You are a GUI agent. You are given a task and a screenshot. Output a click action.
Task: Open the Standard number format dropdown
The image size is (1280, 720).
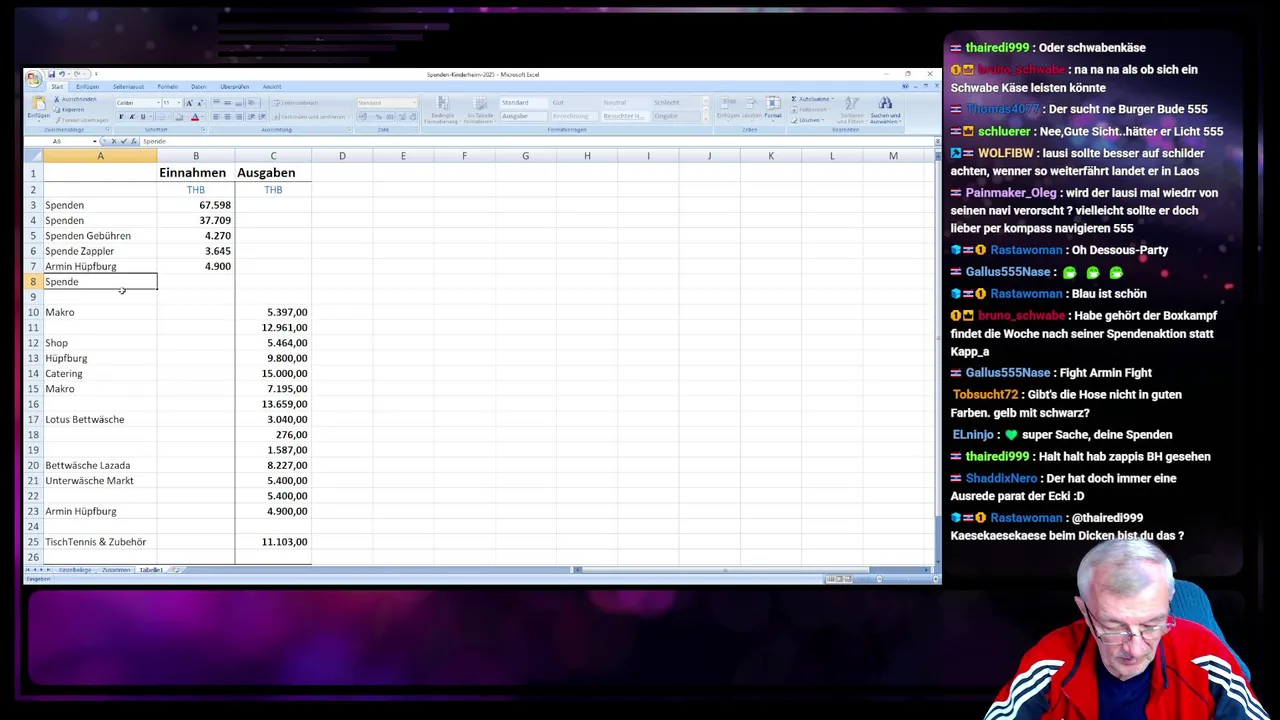tap(414, 103)
